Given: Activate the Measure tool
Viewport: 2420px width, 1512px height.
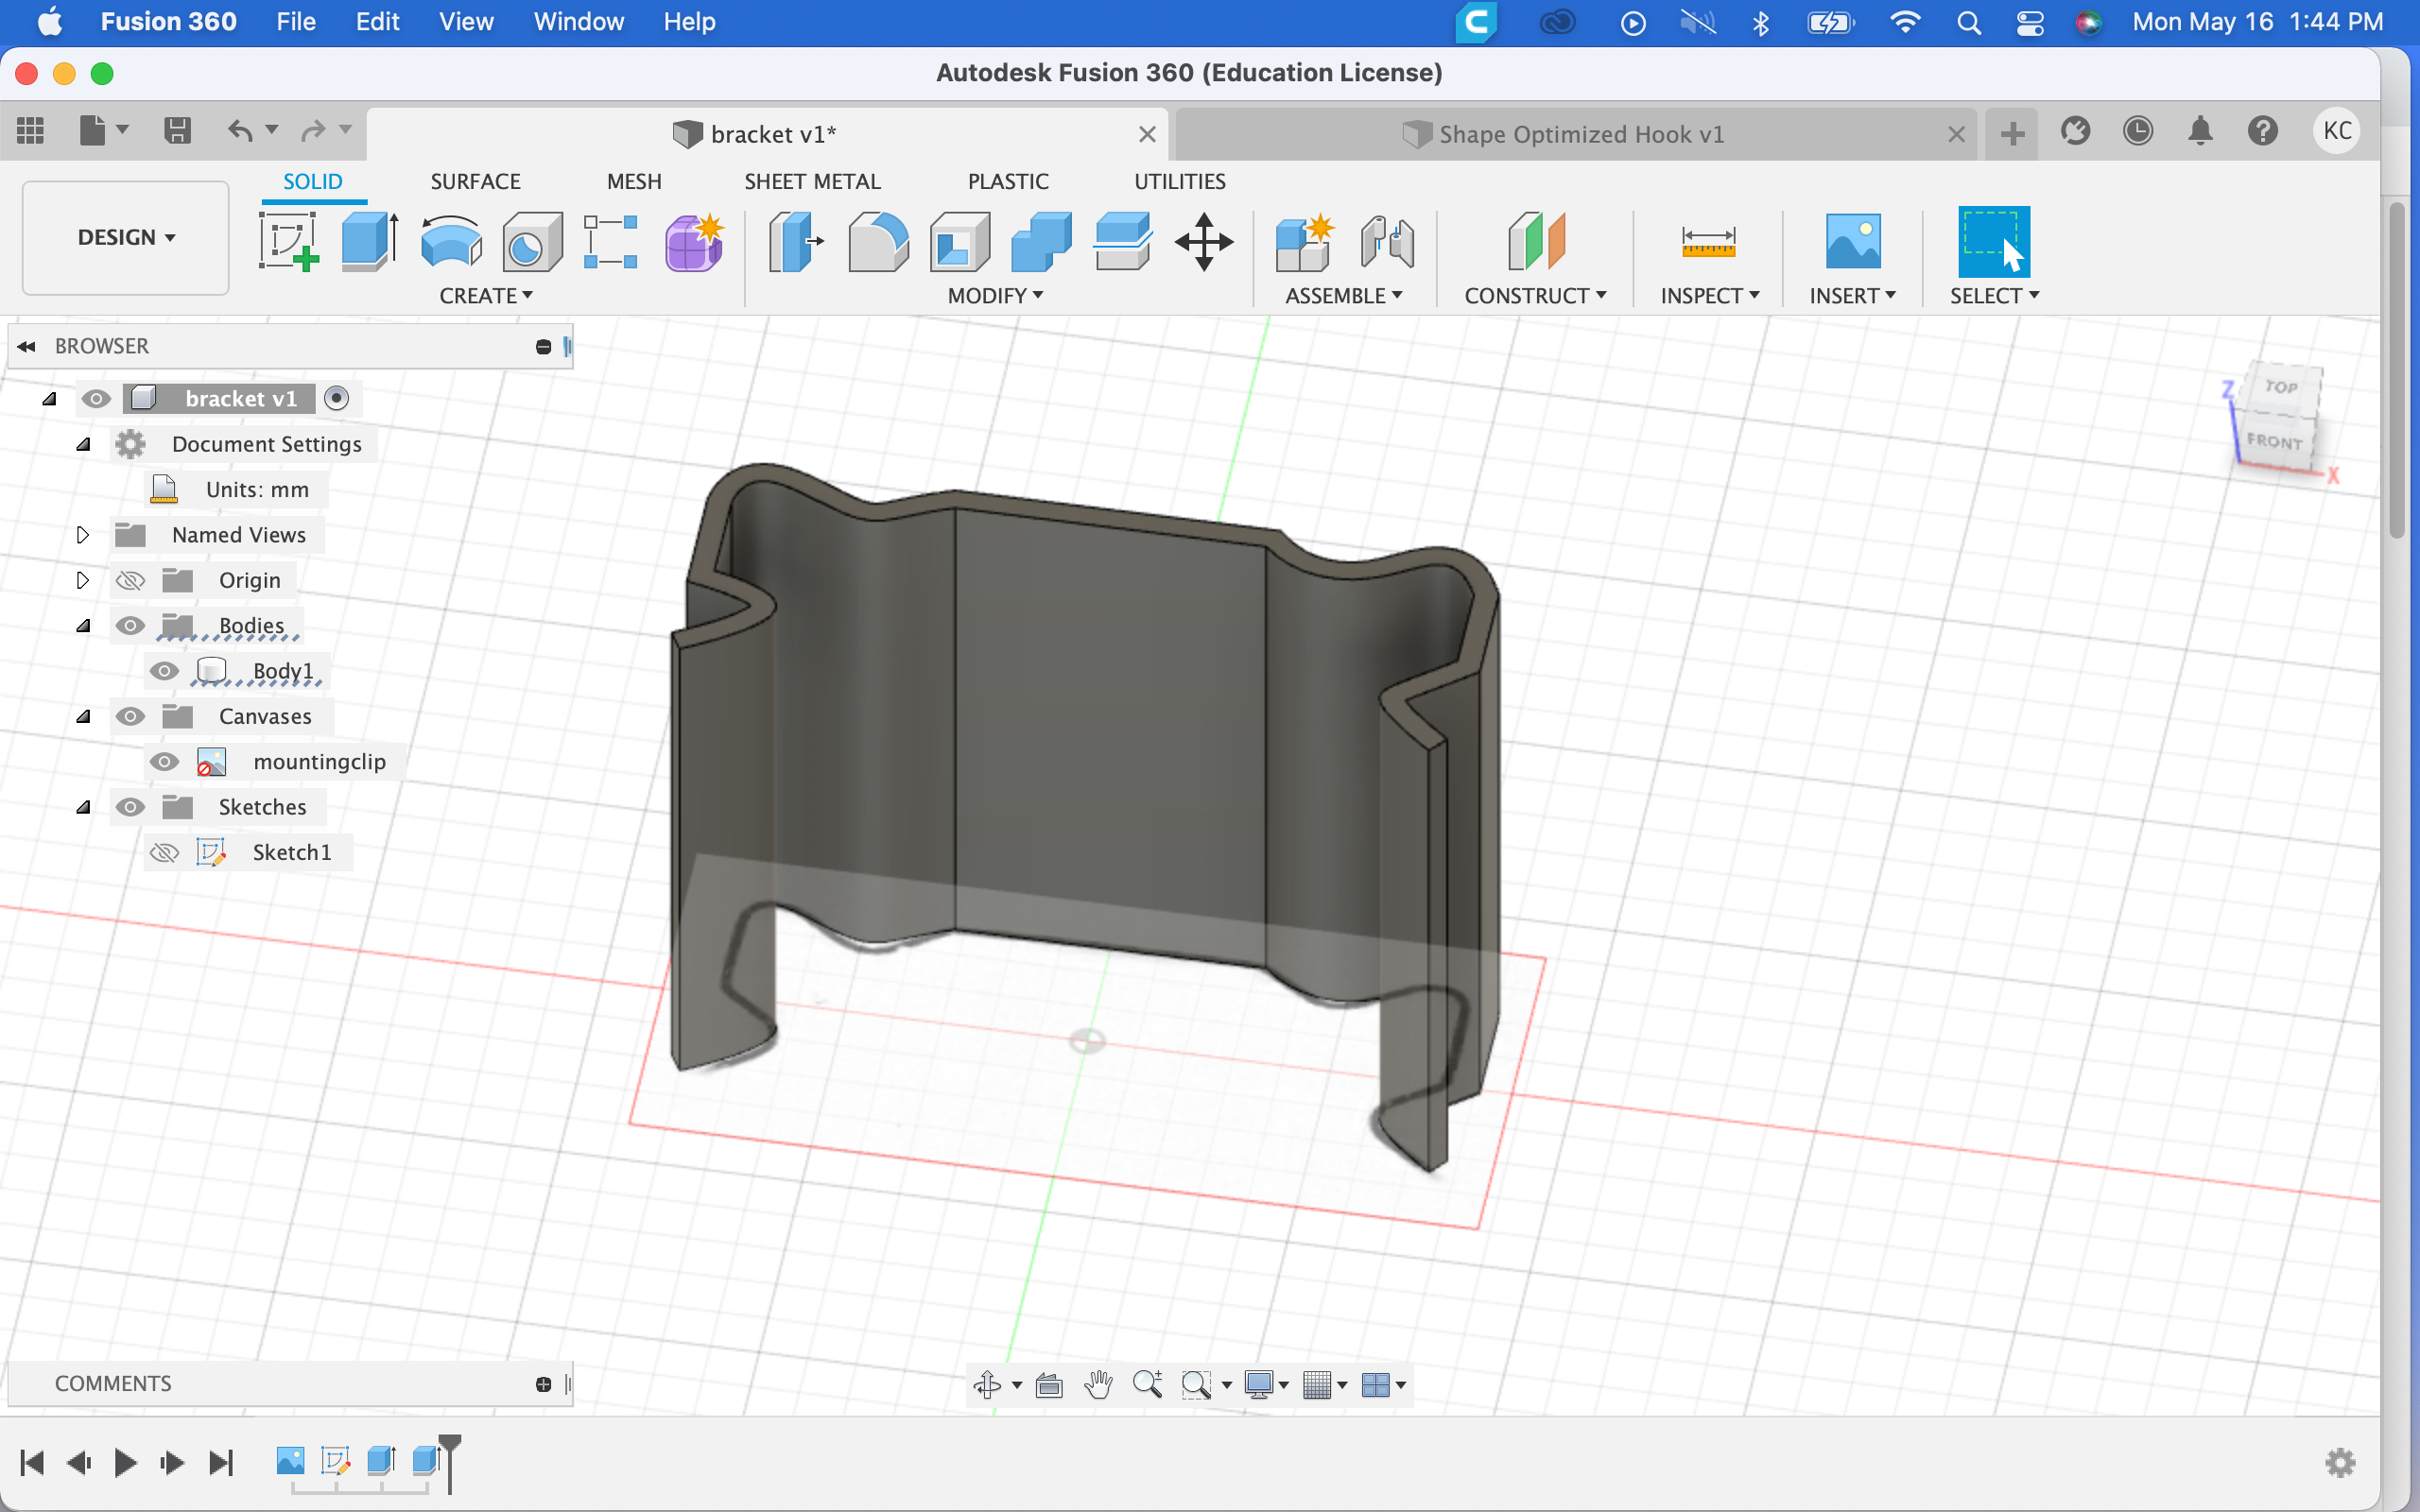Looking at the screenshot, I should pos(1708,241).
